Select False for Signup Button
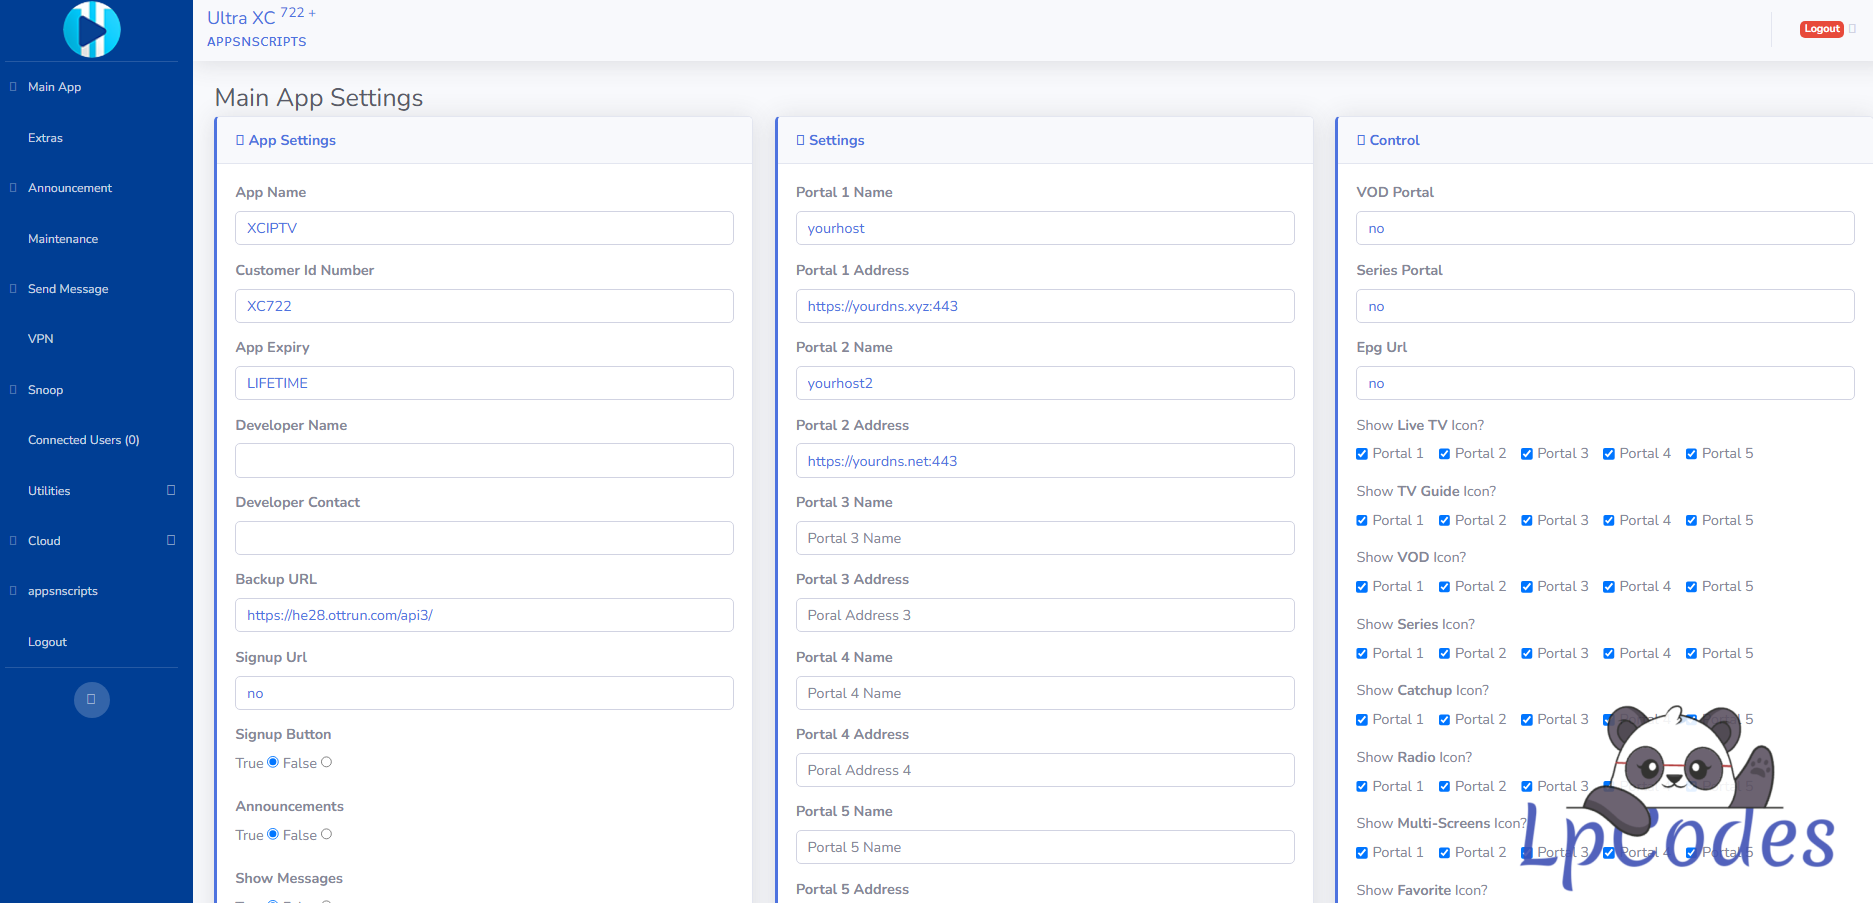The height and width of the screenshot is (903, 1873). click(x=326, y=762)
